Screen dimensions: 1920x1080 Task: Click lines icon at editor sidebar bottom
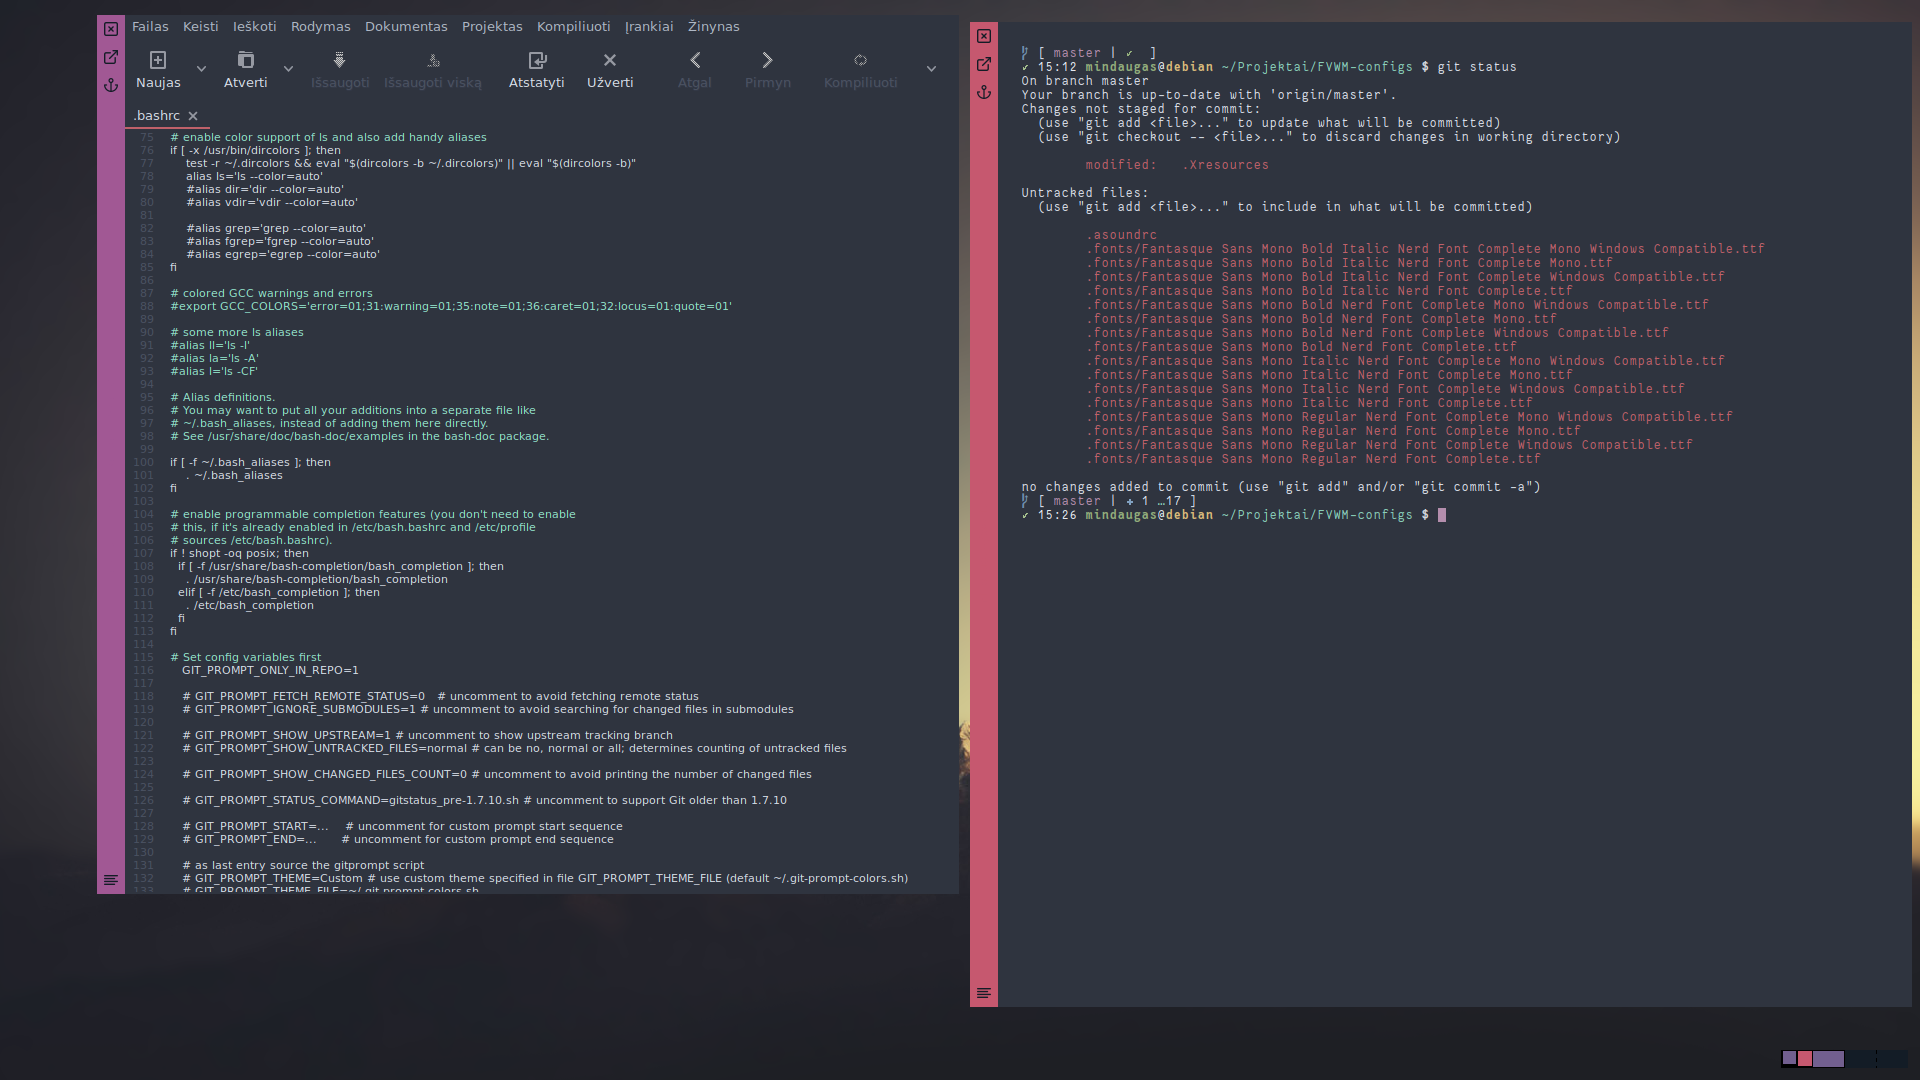coord(111,880)
